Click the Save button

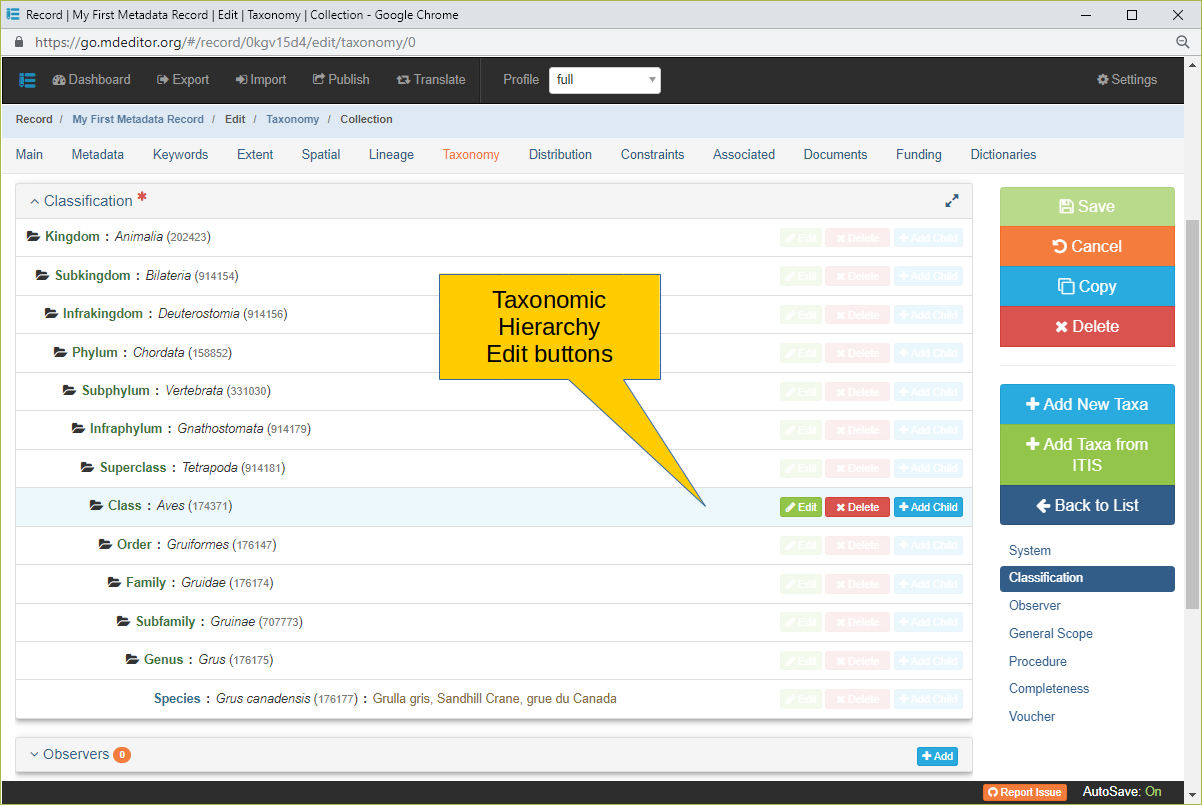click(1087, 207)
